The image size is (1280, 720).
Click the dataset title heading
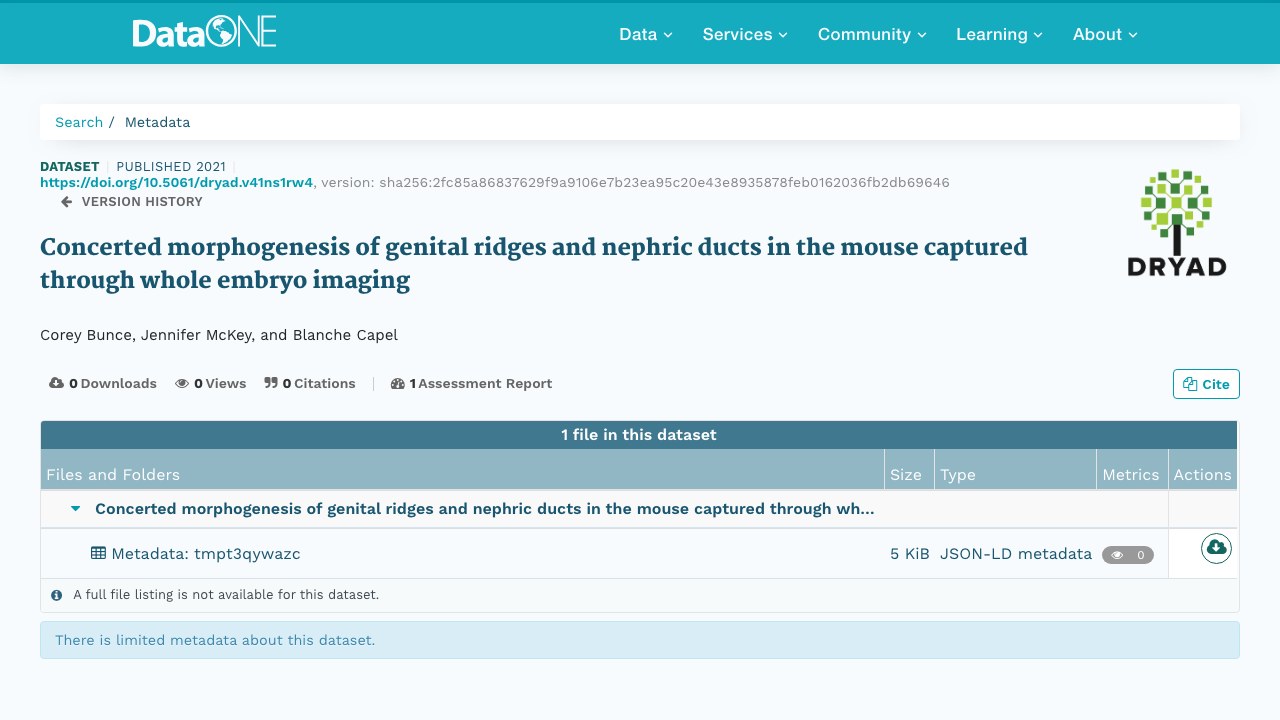[x=534, y=263]
